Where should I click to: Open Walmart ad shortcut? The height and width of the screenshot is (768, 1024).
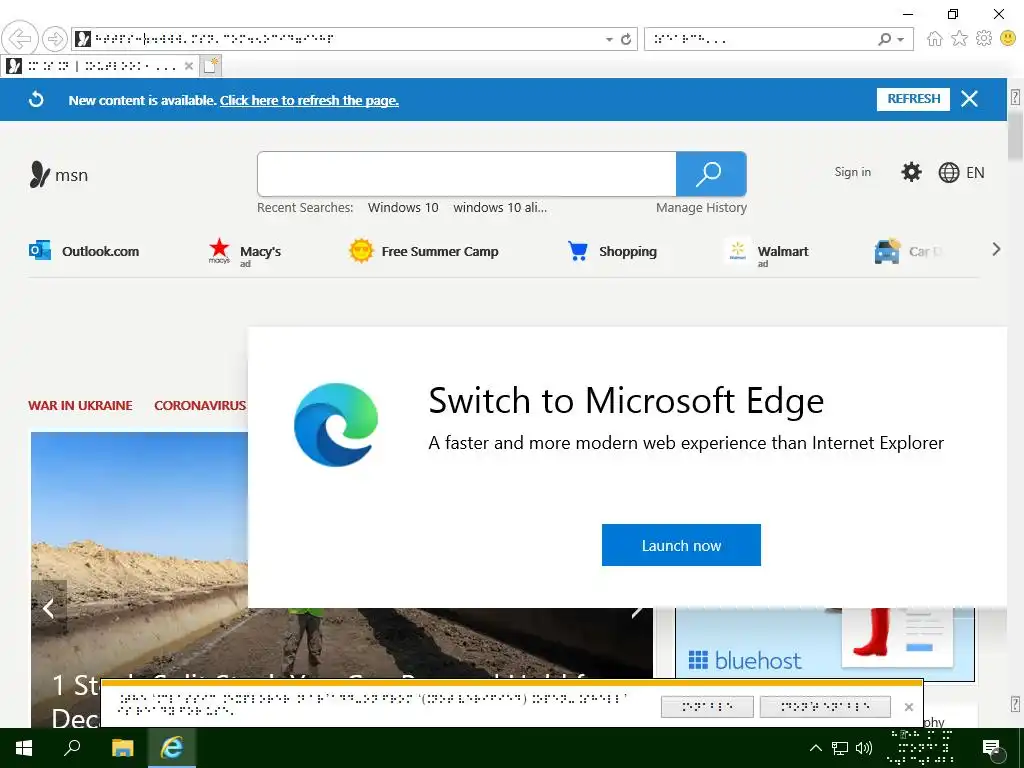point(767,252)
